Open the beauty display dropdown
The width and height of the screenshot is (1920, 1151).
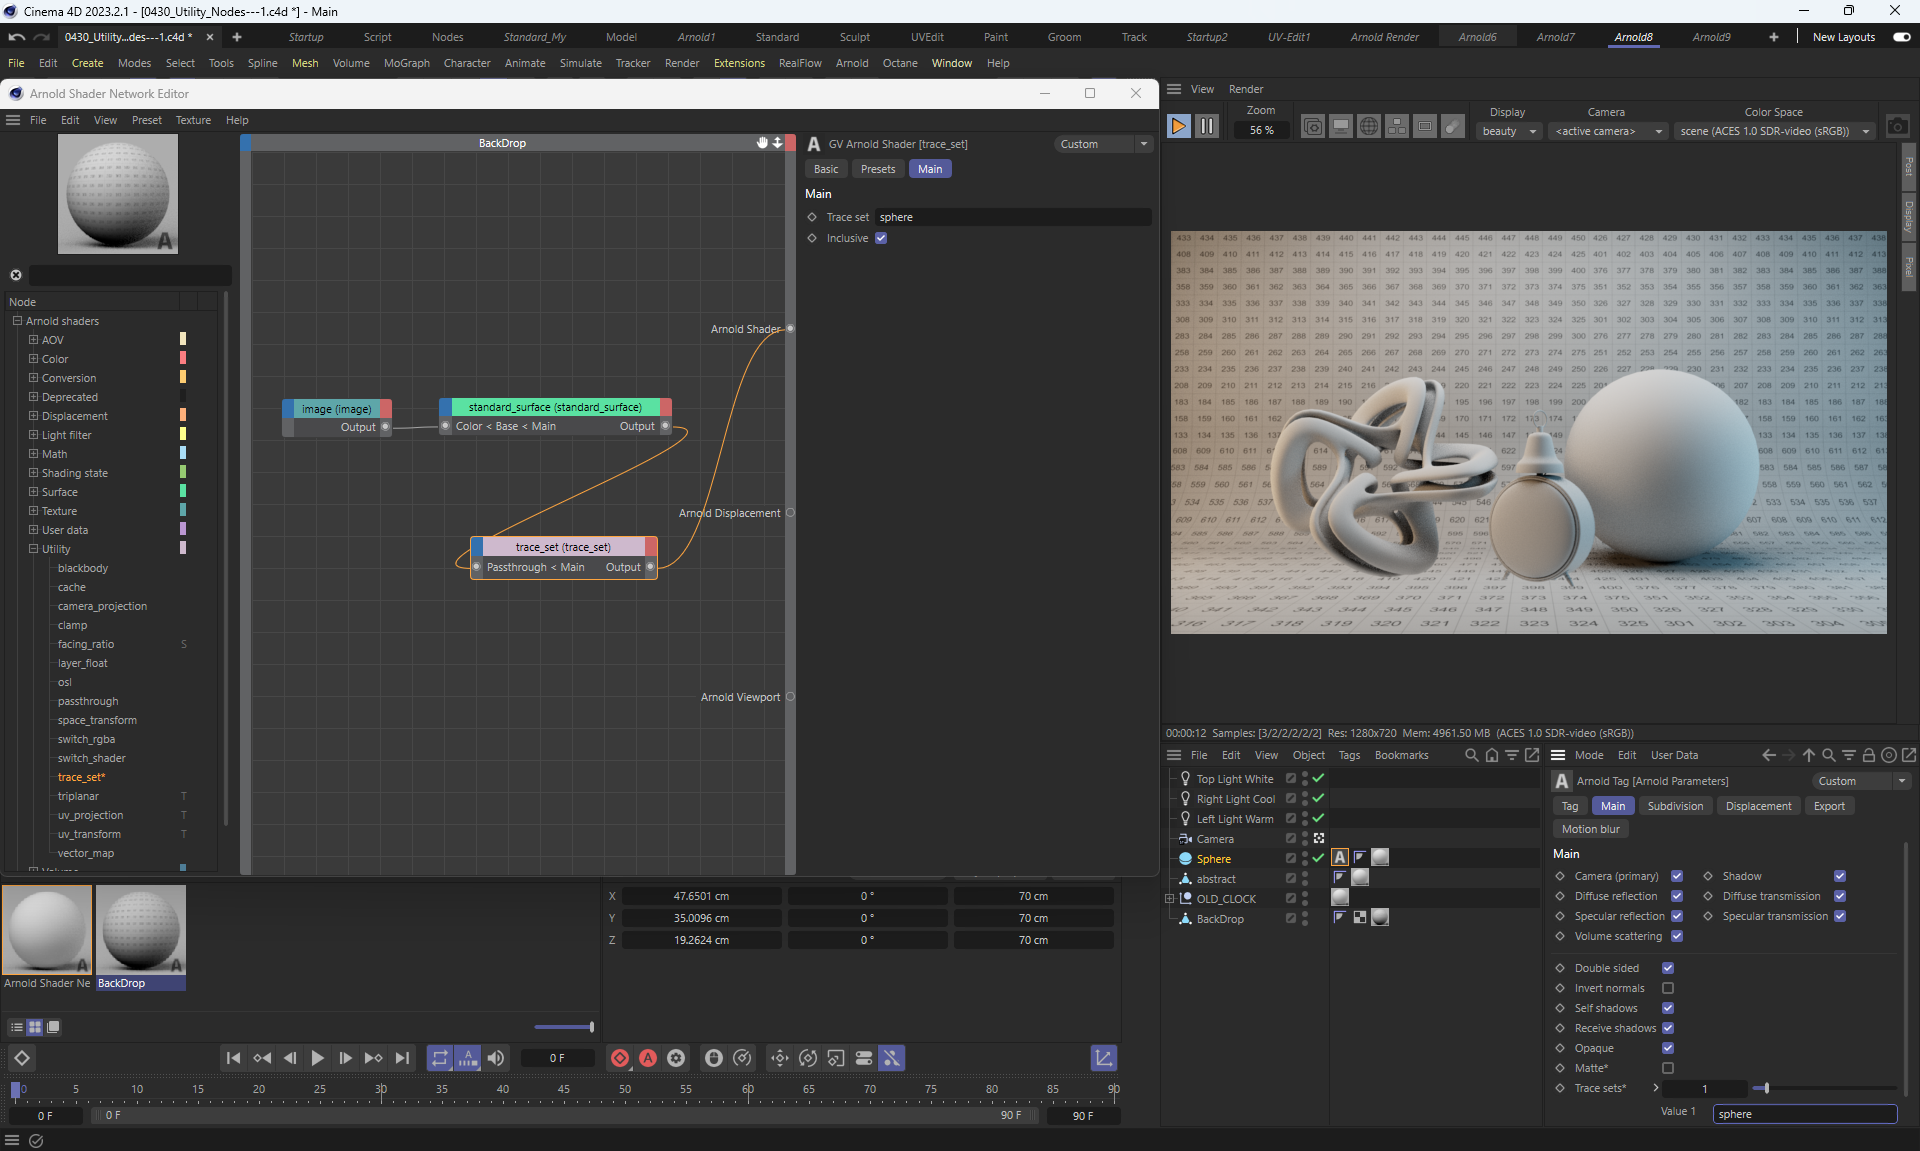[x=1508, y=131]
